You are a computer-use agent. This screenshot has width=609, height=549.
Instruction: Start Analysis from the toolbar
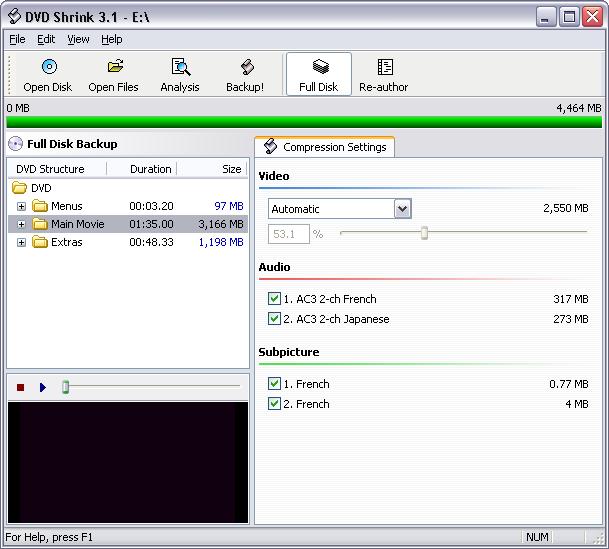(181, 75)
